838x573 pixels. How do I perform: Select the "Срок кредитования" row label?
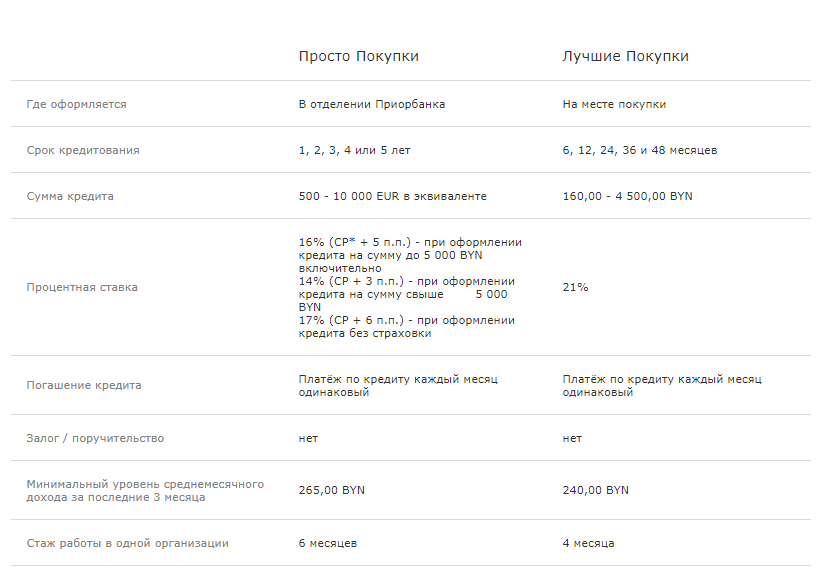[83, 150]
